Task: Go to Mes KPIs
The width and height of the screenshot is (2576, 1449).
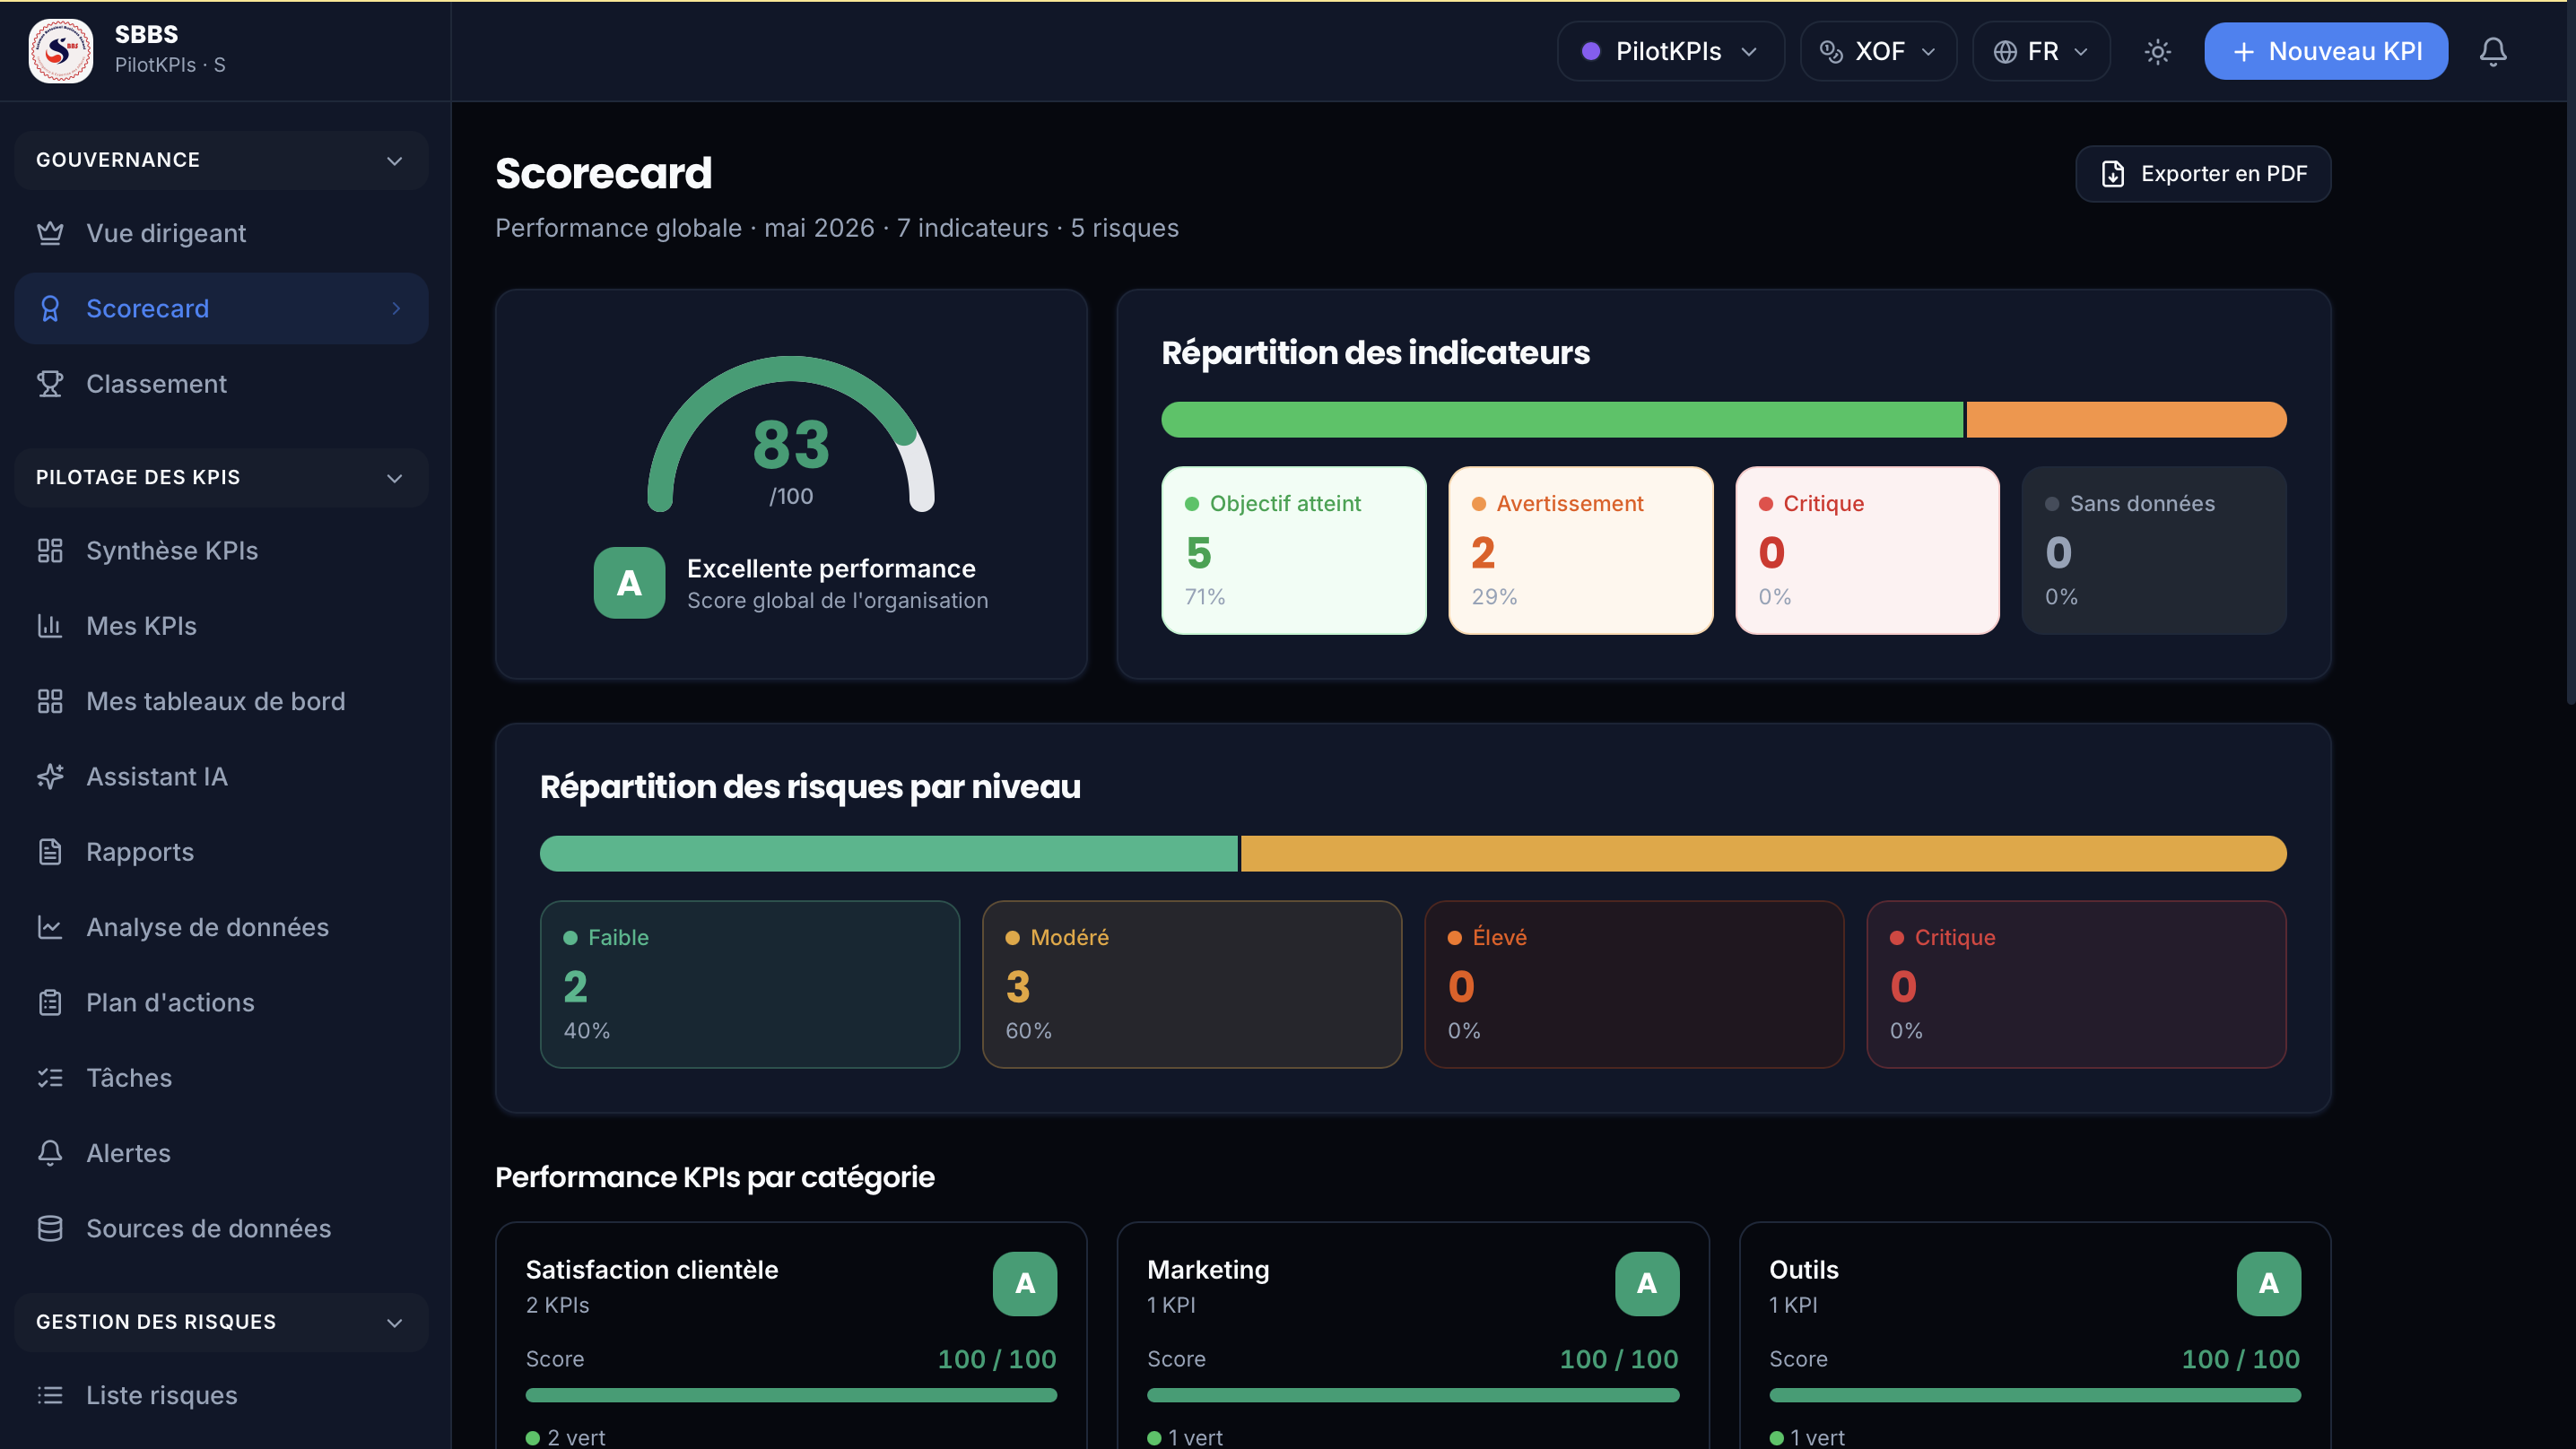Action: pyautogui.click(x=221, y=626)
